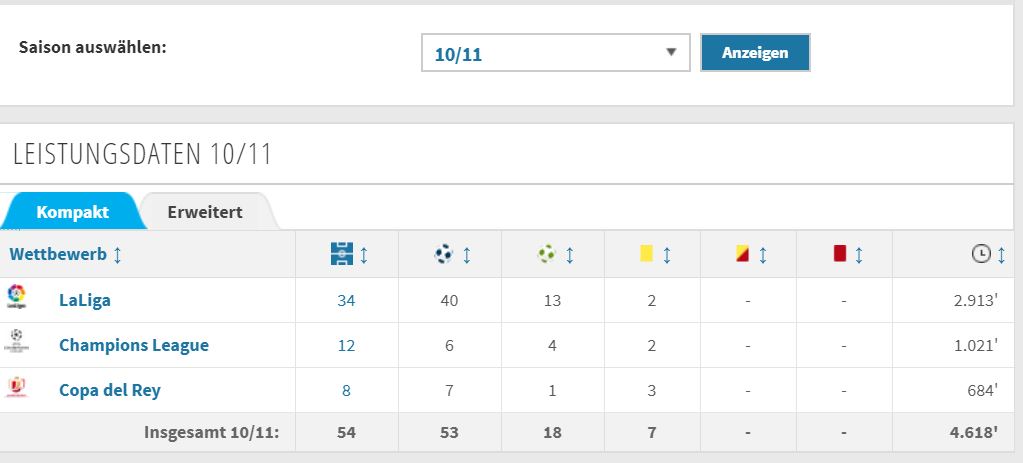Select the Kompakt tab
This screenshot has height=463, width=1023.
(72, 212)
